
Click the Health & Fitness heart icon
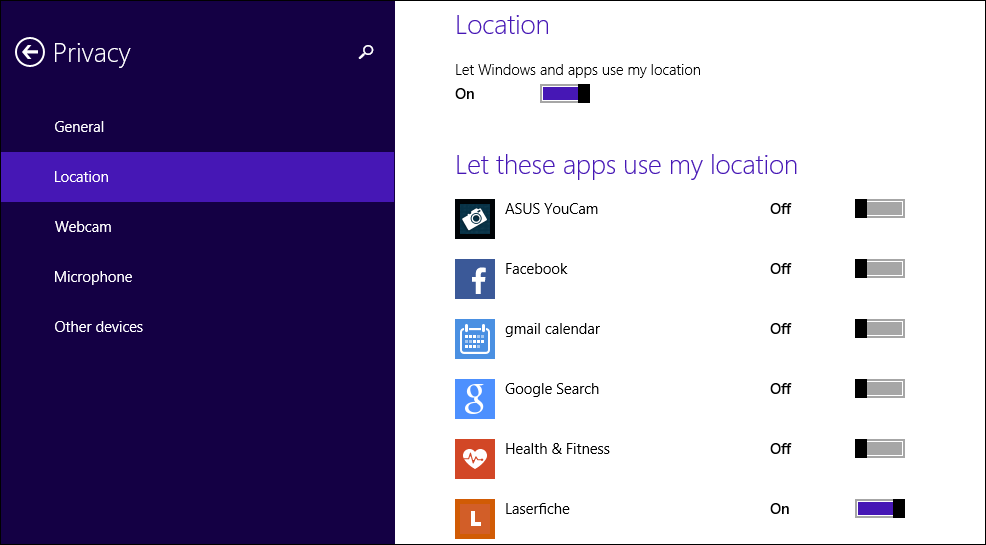click(475, 459)
